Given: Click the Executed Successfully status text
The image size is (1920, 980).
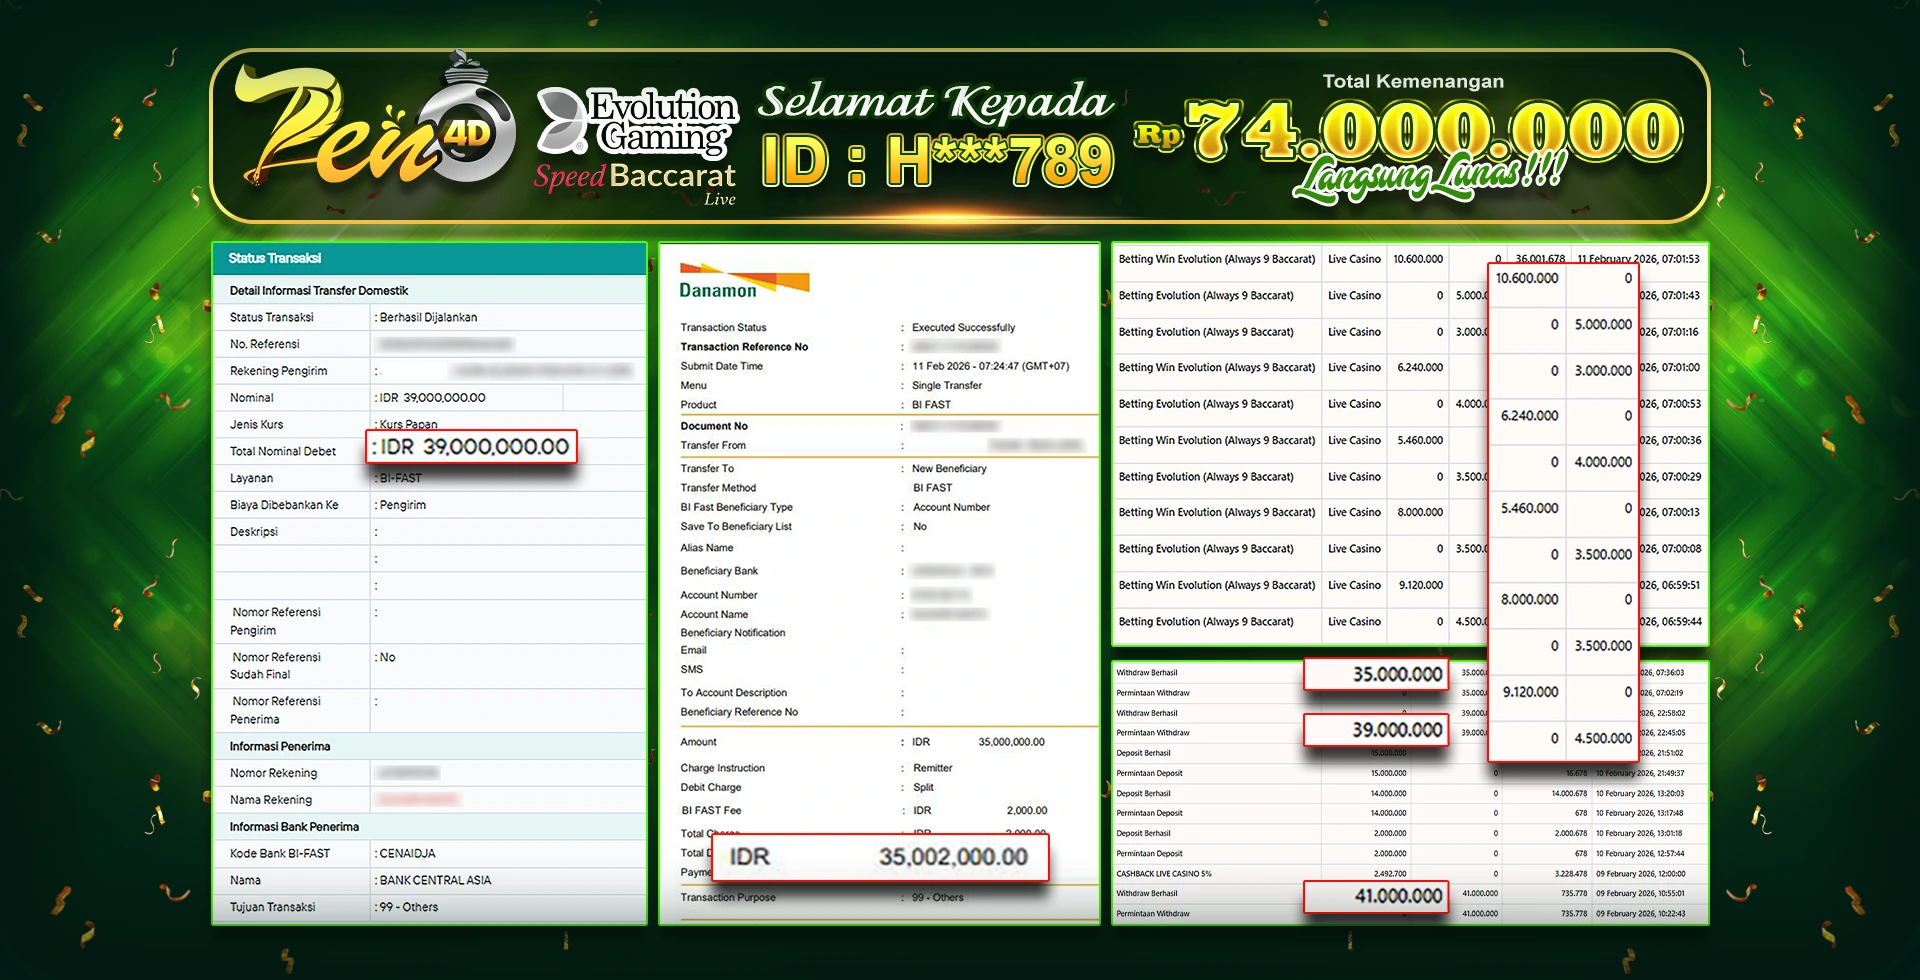Looking at the screenshot, I should pyautogui.click(x=963, y=328).
